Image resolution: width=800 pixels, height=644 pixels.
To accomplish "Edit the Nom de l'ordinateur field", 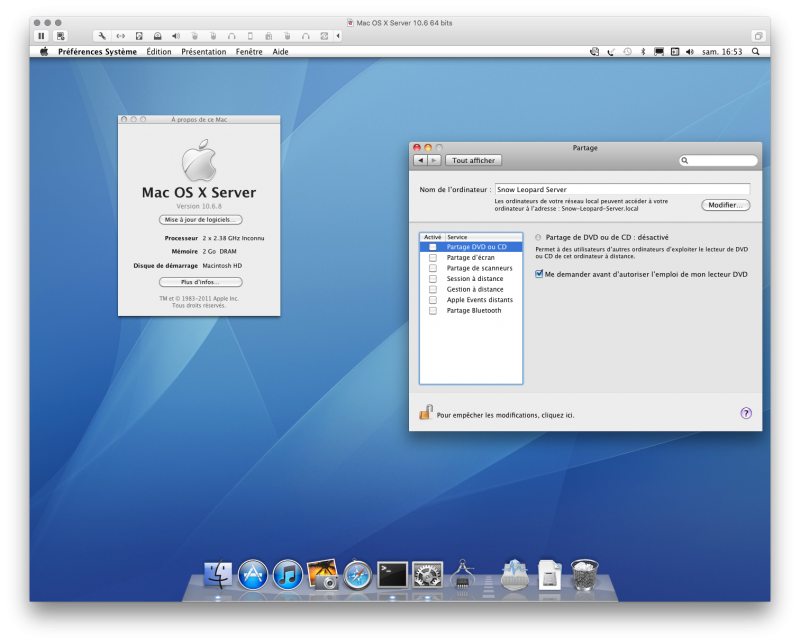I will [x=622, y=189].
